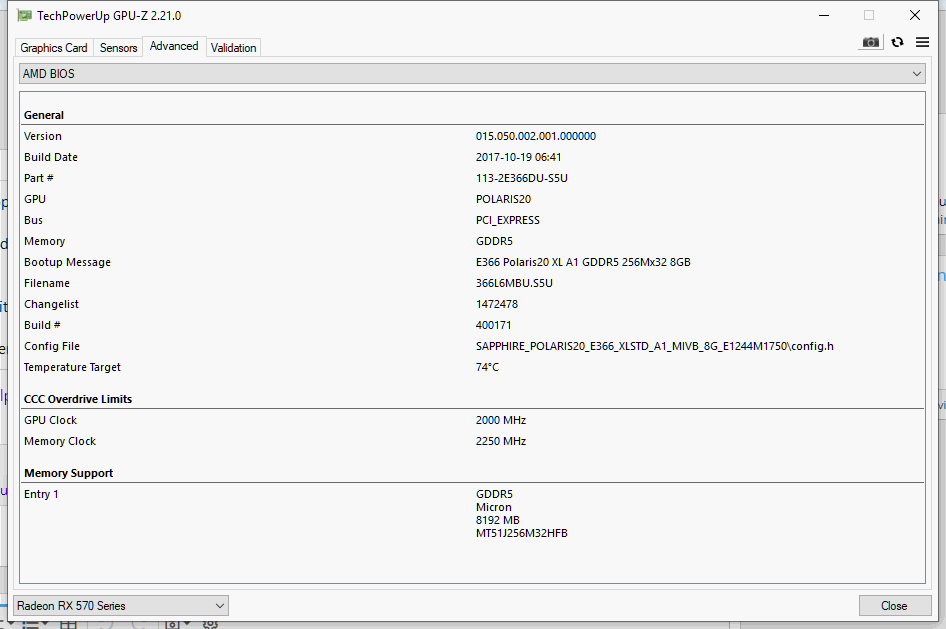946x629 pixels.
Task: Select the Advanced tab
Action: coord(174,46)
